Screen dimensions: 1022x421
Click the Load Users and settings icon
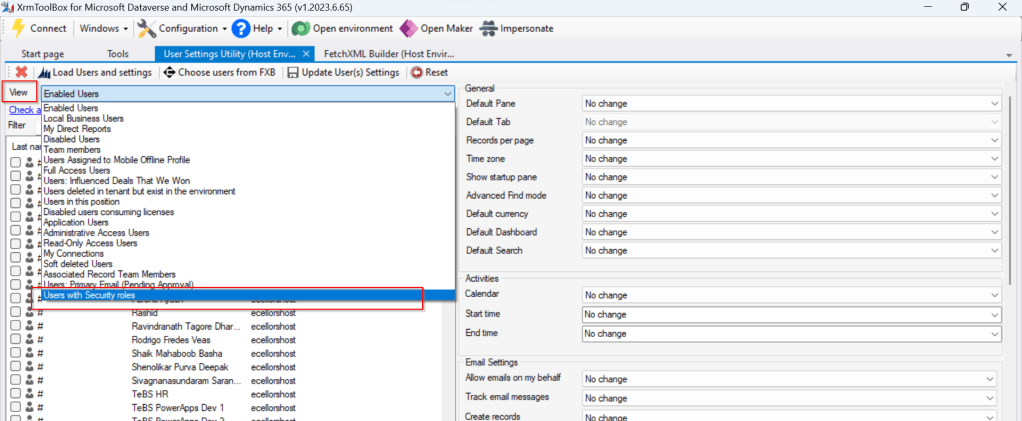tap(44, 72)
